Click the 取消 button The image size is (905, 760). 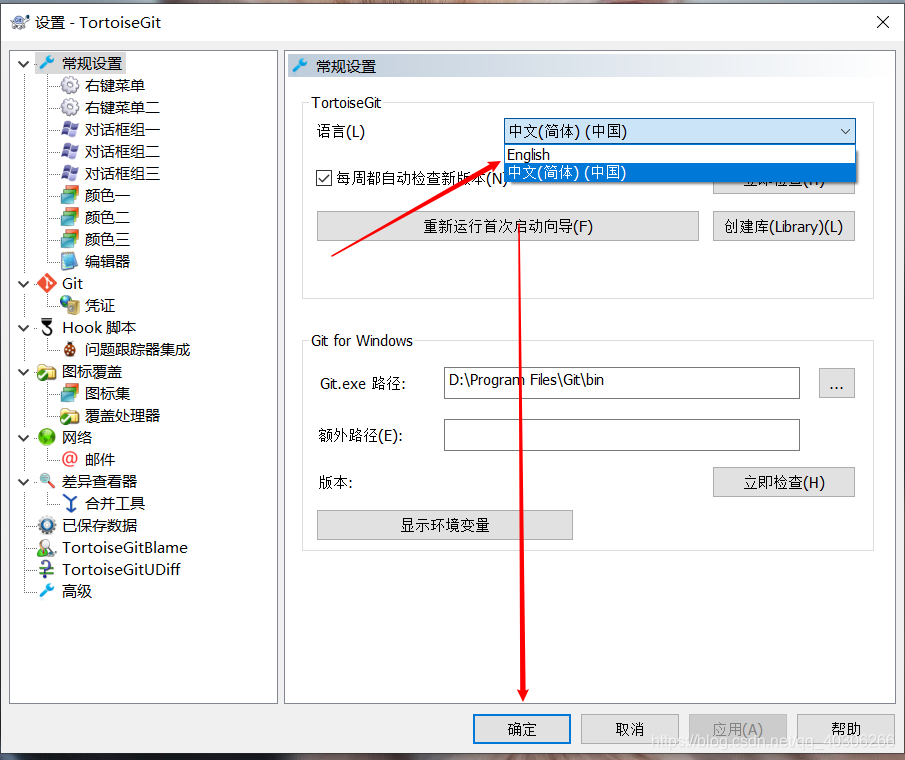click(x=630, y=729)
